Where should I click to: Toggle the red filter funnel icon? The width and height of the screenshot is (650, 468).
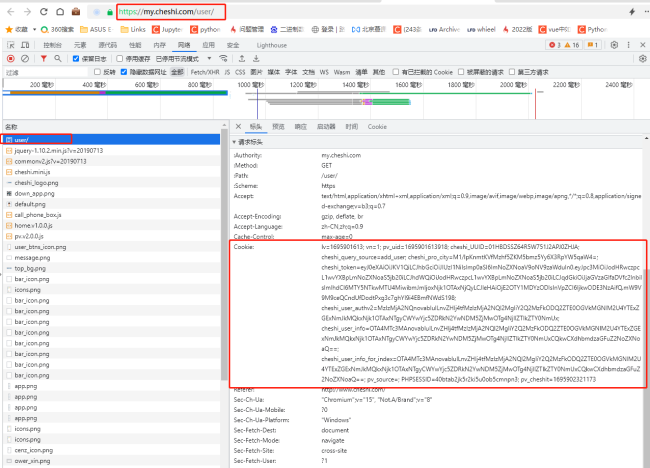coord(44,58)
